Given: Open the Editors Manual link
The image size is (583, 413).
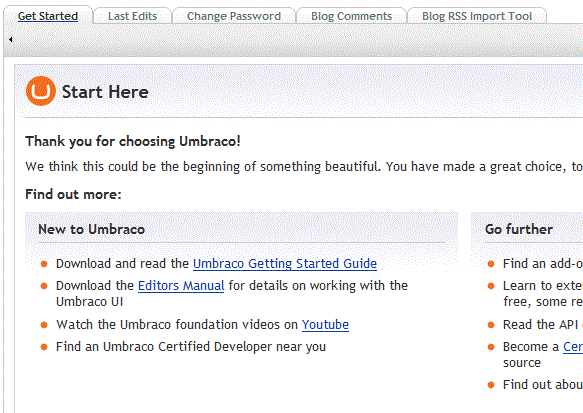Looking at the screenshot, I should point(181,285).
